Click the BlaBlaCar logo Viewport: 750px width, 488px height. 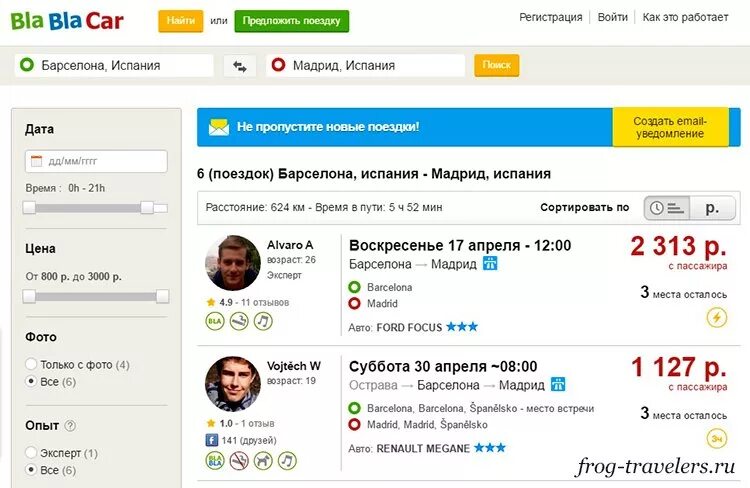coord(67,21)
